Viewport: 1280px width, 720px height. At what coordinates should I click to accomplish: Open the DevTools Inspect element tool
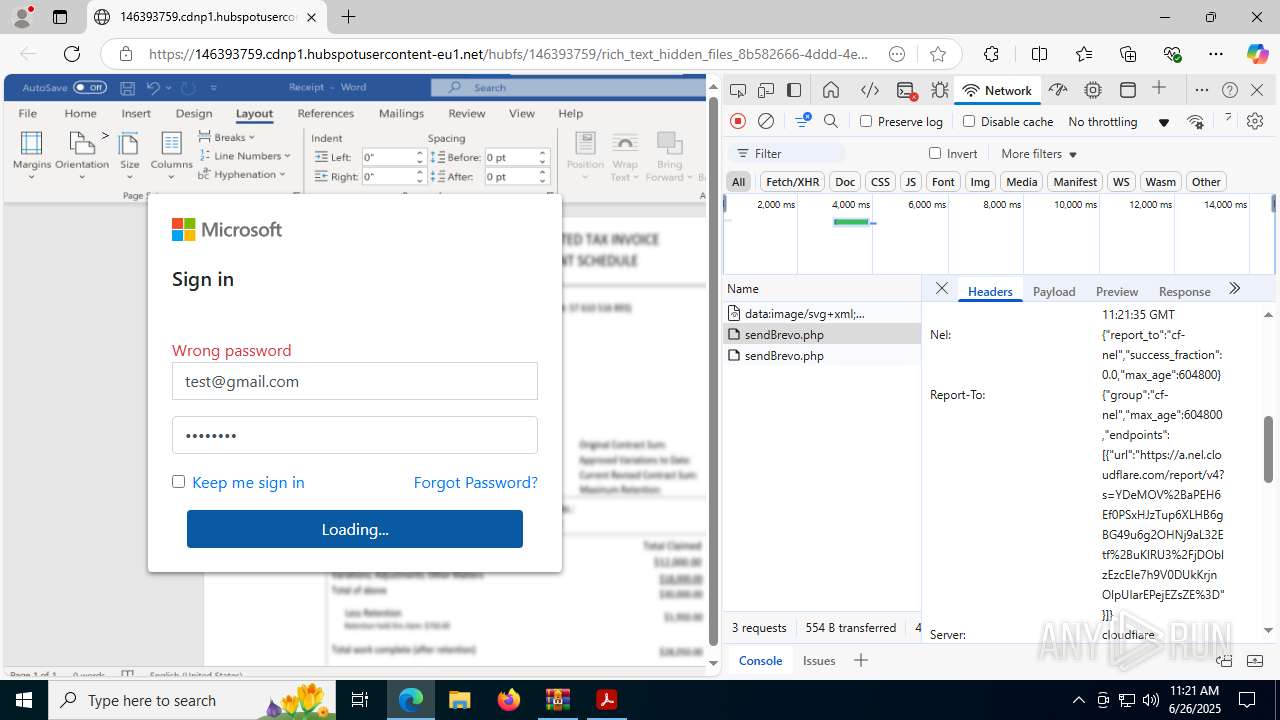click(x=737, y=90)
